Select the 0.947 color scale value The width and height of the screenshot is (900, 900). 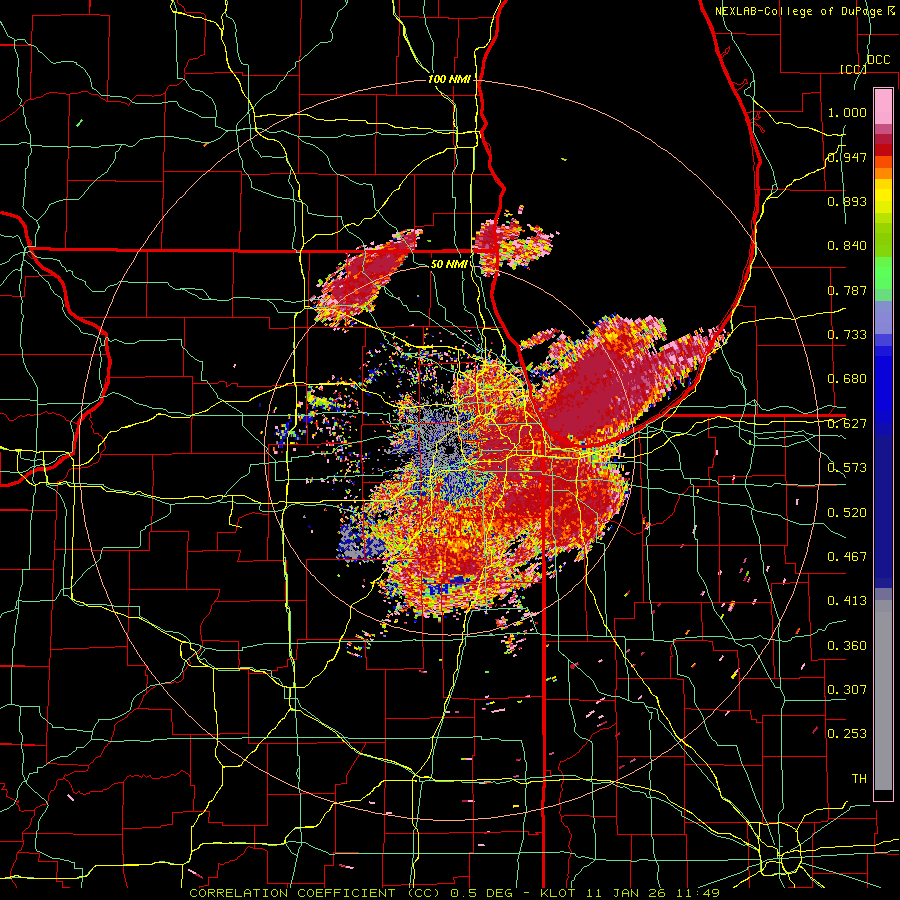847,157
